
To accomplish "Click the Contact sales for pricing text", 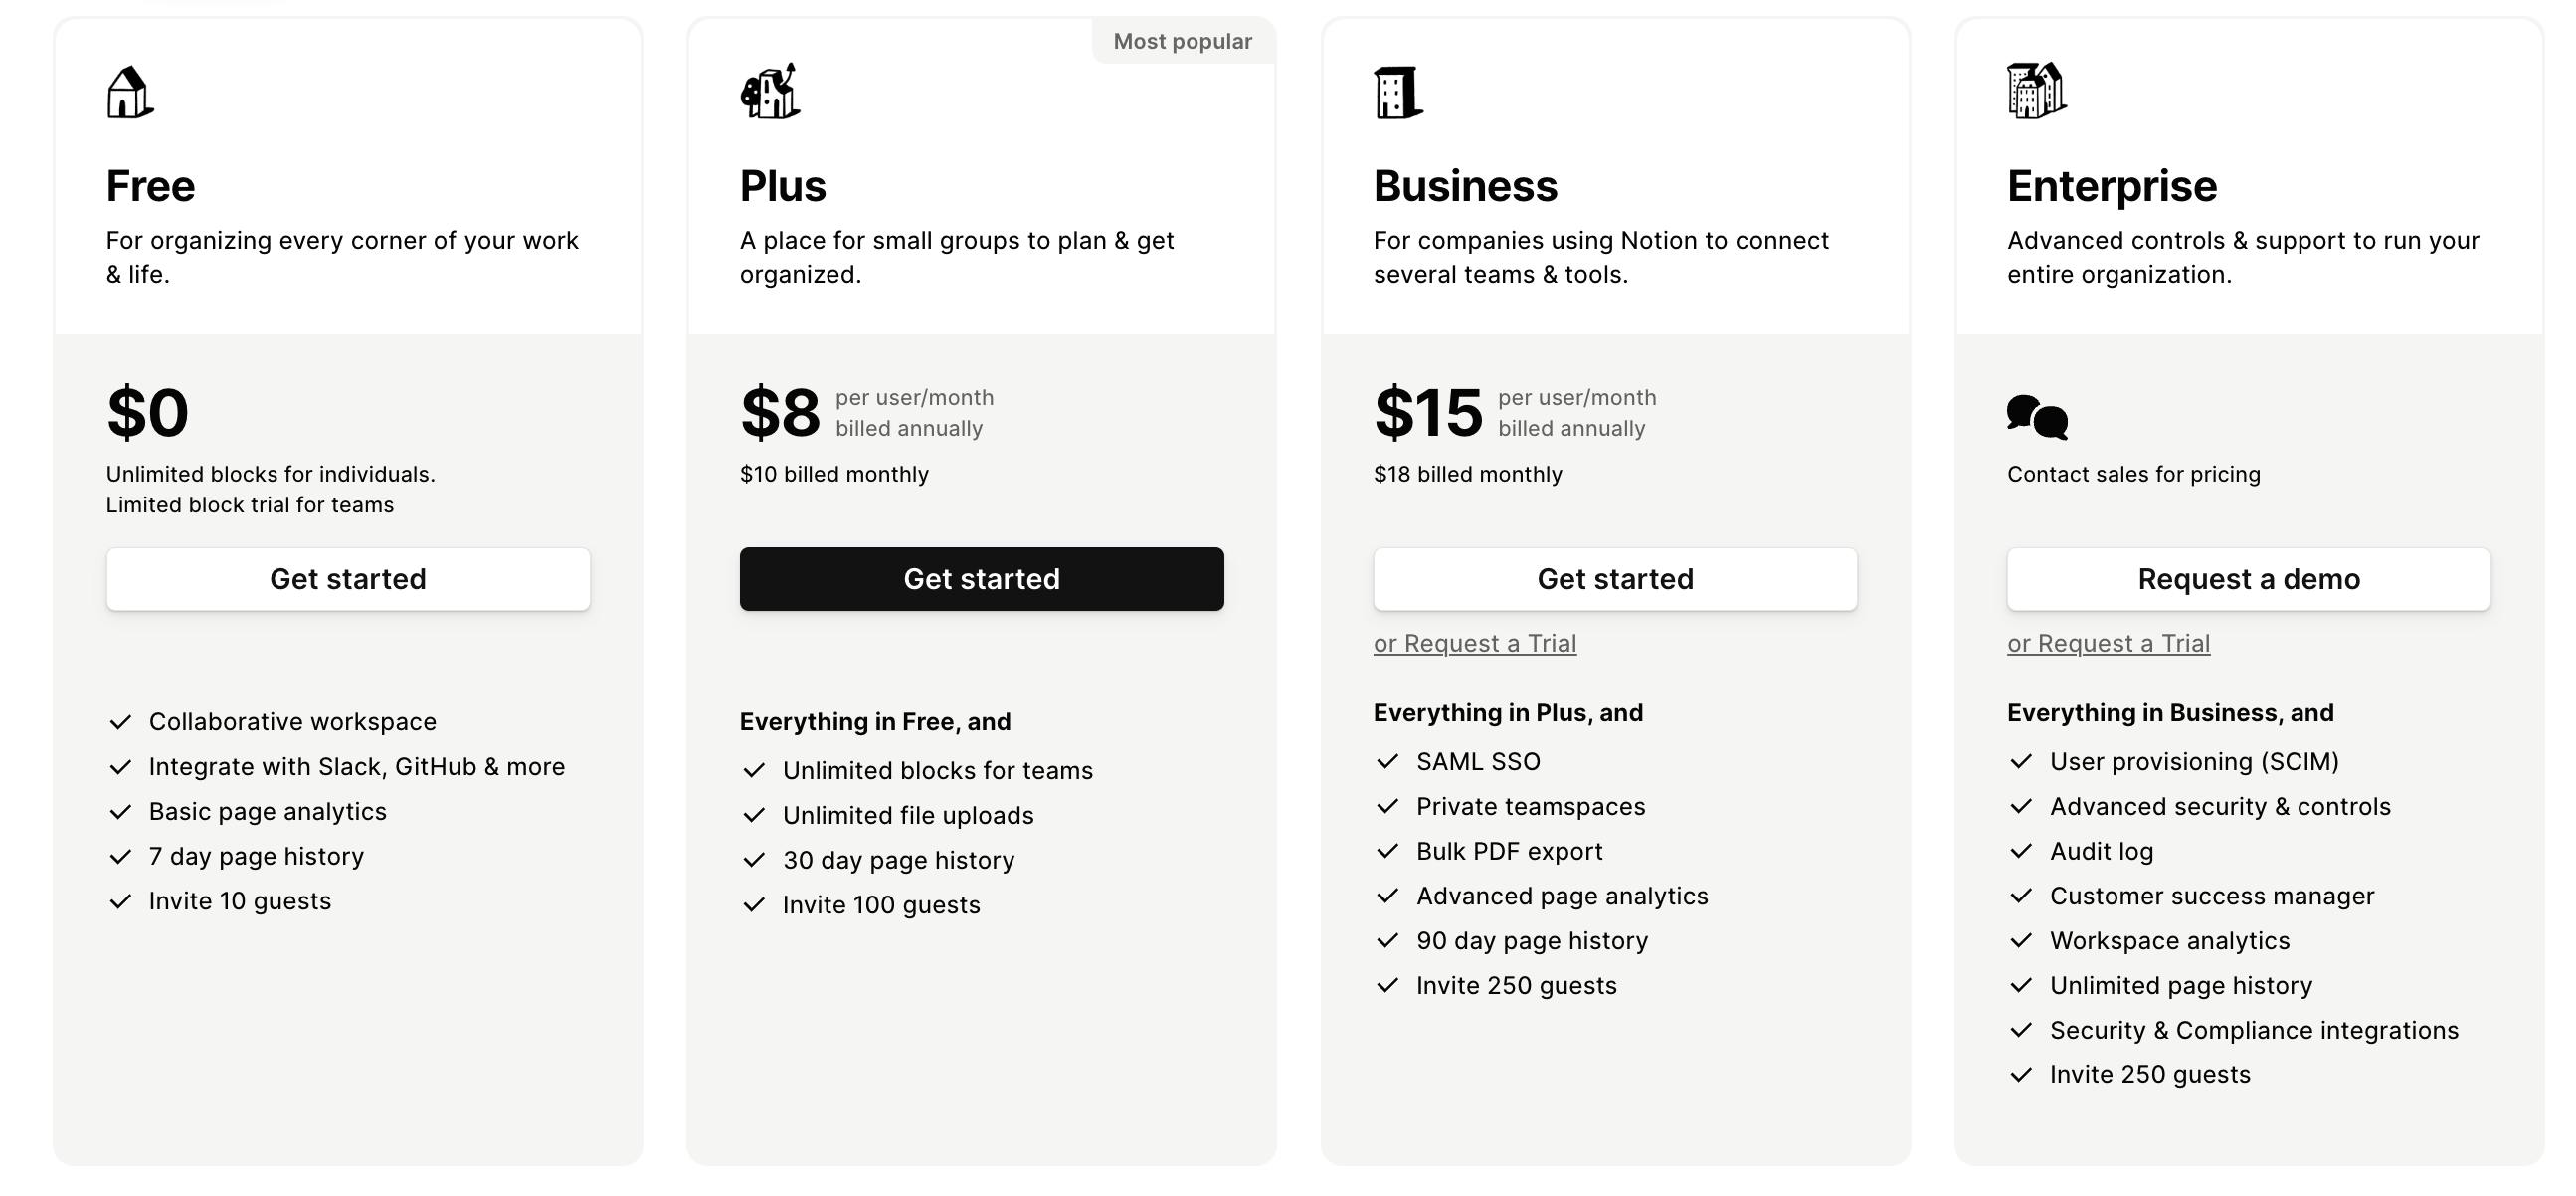I will click(x=2133, y=474).
